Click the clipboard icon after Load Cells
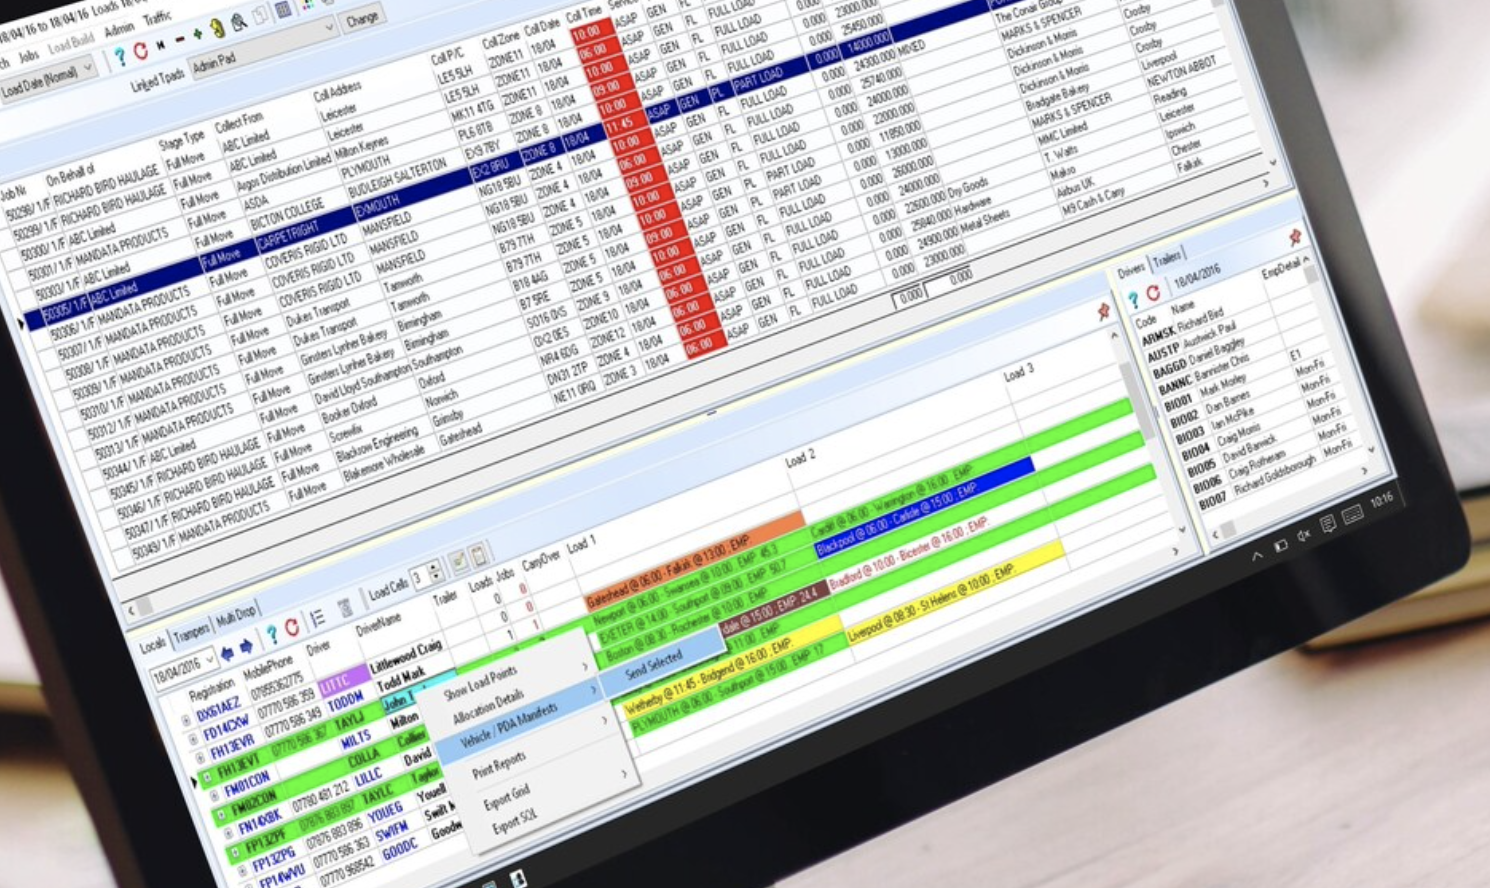Screen dimensions: 1490x888 (478, 554)
